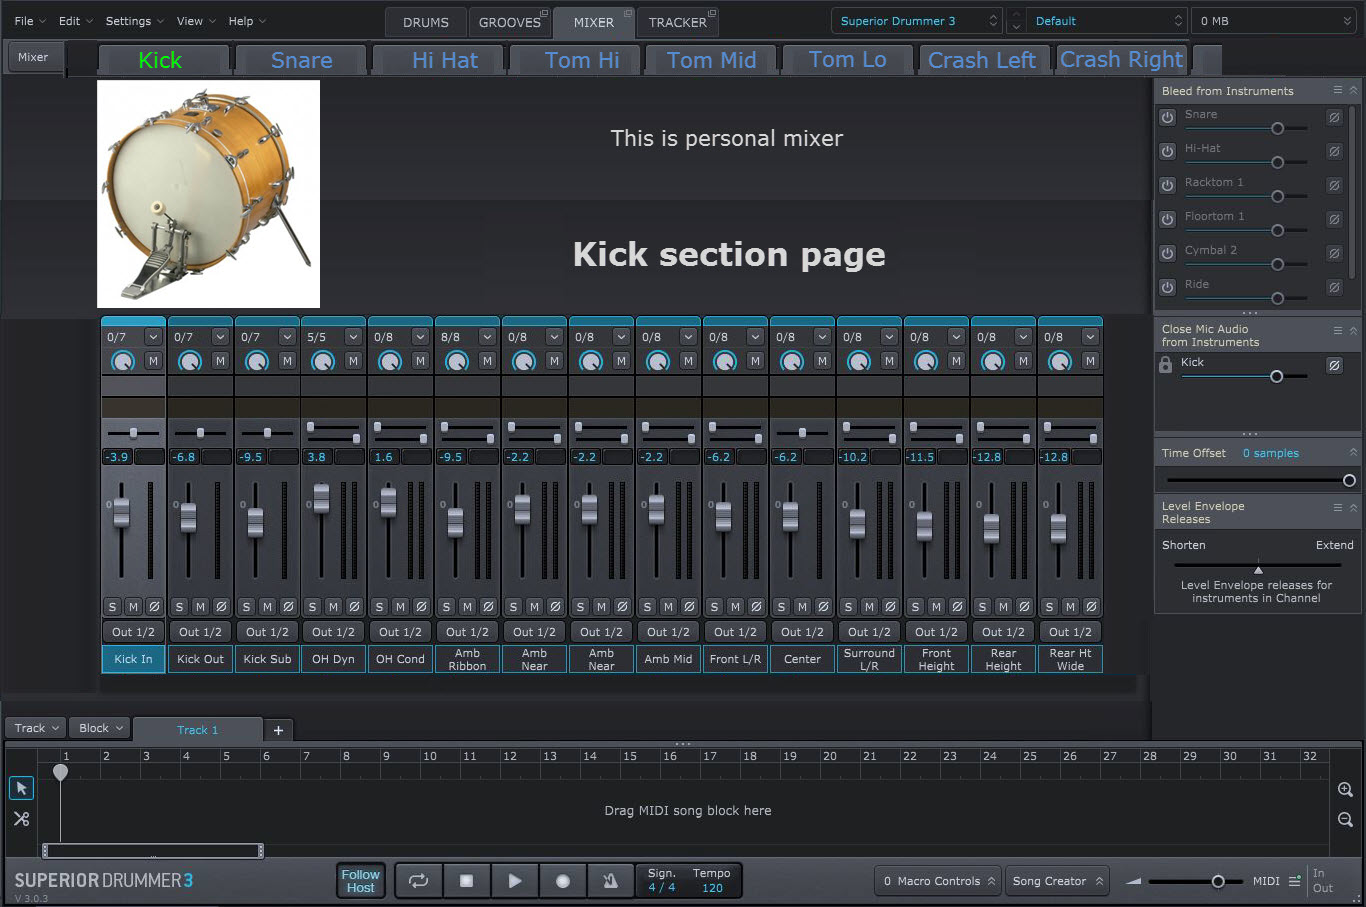1366x907 pixels.
Task: Toggle power for Floortom 1 bleed
Action: pos(1167,219)
